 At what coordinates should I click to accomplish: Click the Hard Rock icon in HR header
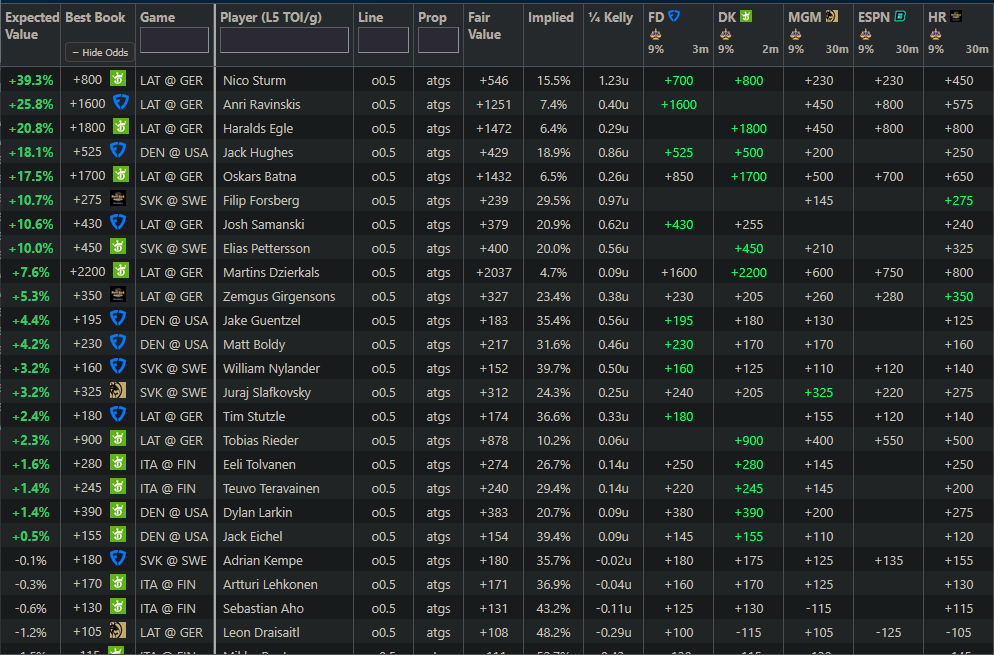[956, 16]
